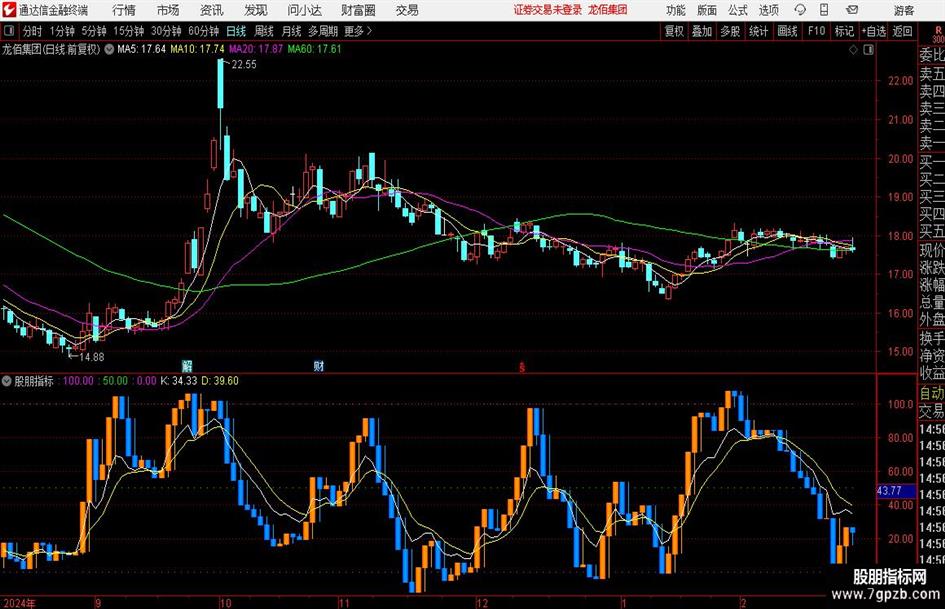Open the customer service headset icon

pyautogui.click(x=800, y=10)
